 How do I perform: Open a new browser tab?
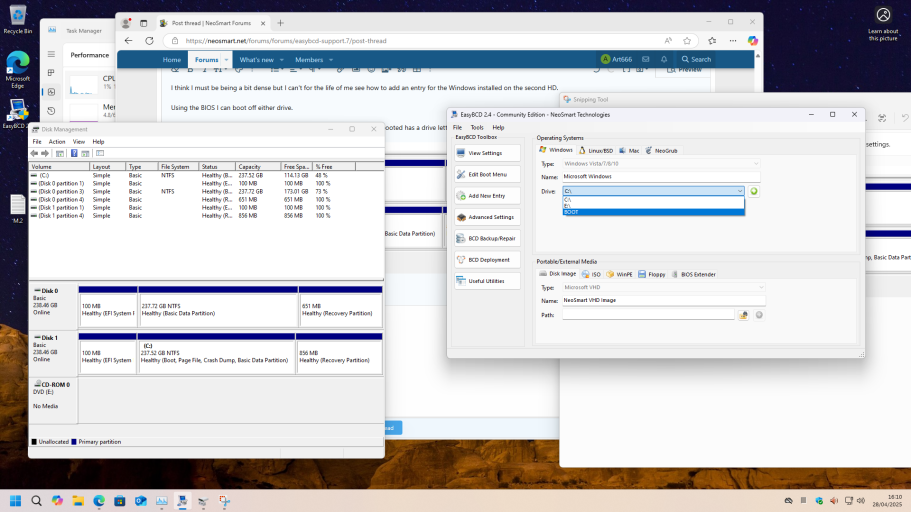click(281, 23)
